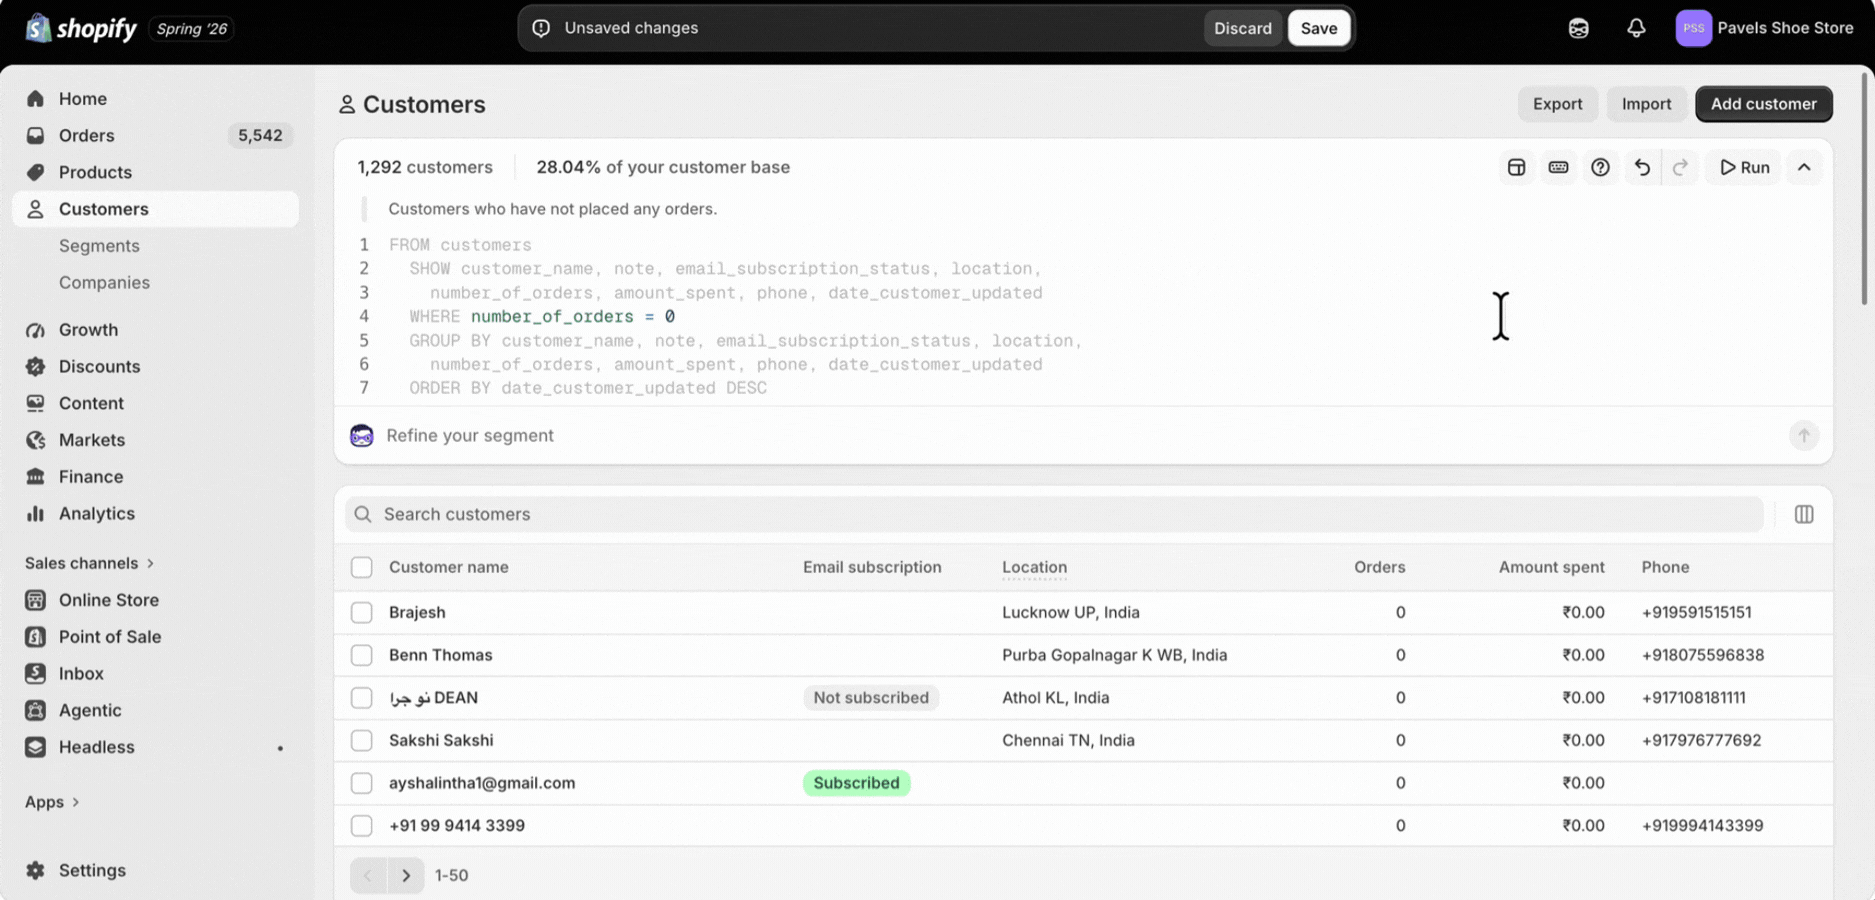Click the Discounts icon in sidebar
The height and width of the screenshot is (900, 1875).
[35, 366]
